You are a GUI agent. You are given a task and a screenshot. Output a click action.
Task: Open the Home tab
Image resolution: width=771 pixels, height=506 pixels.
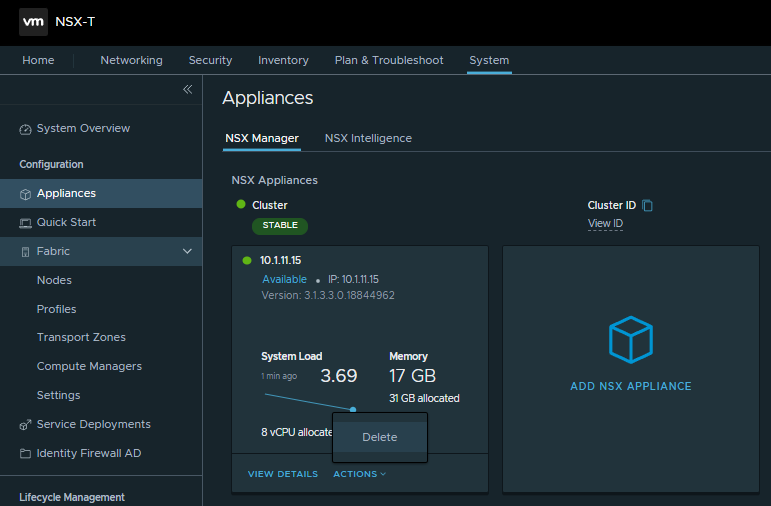(x=38, y=60)
